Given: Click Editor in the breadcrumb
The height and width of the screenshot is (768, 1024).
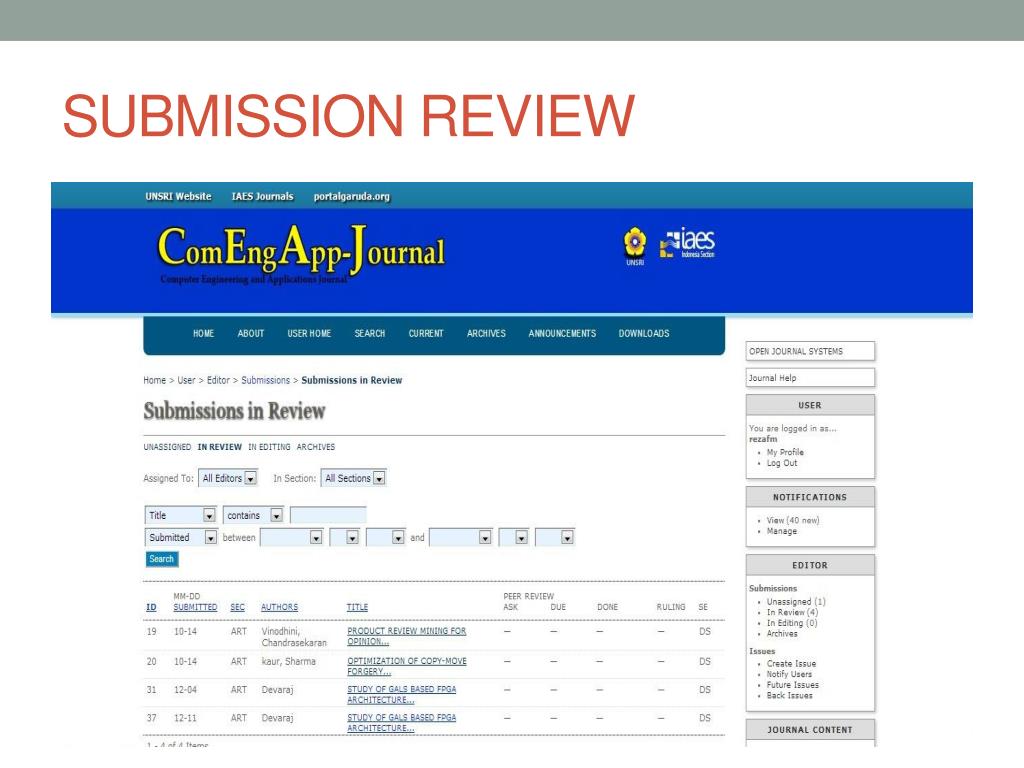Looking at the screenshot, I should pos(218,380).
